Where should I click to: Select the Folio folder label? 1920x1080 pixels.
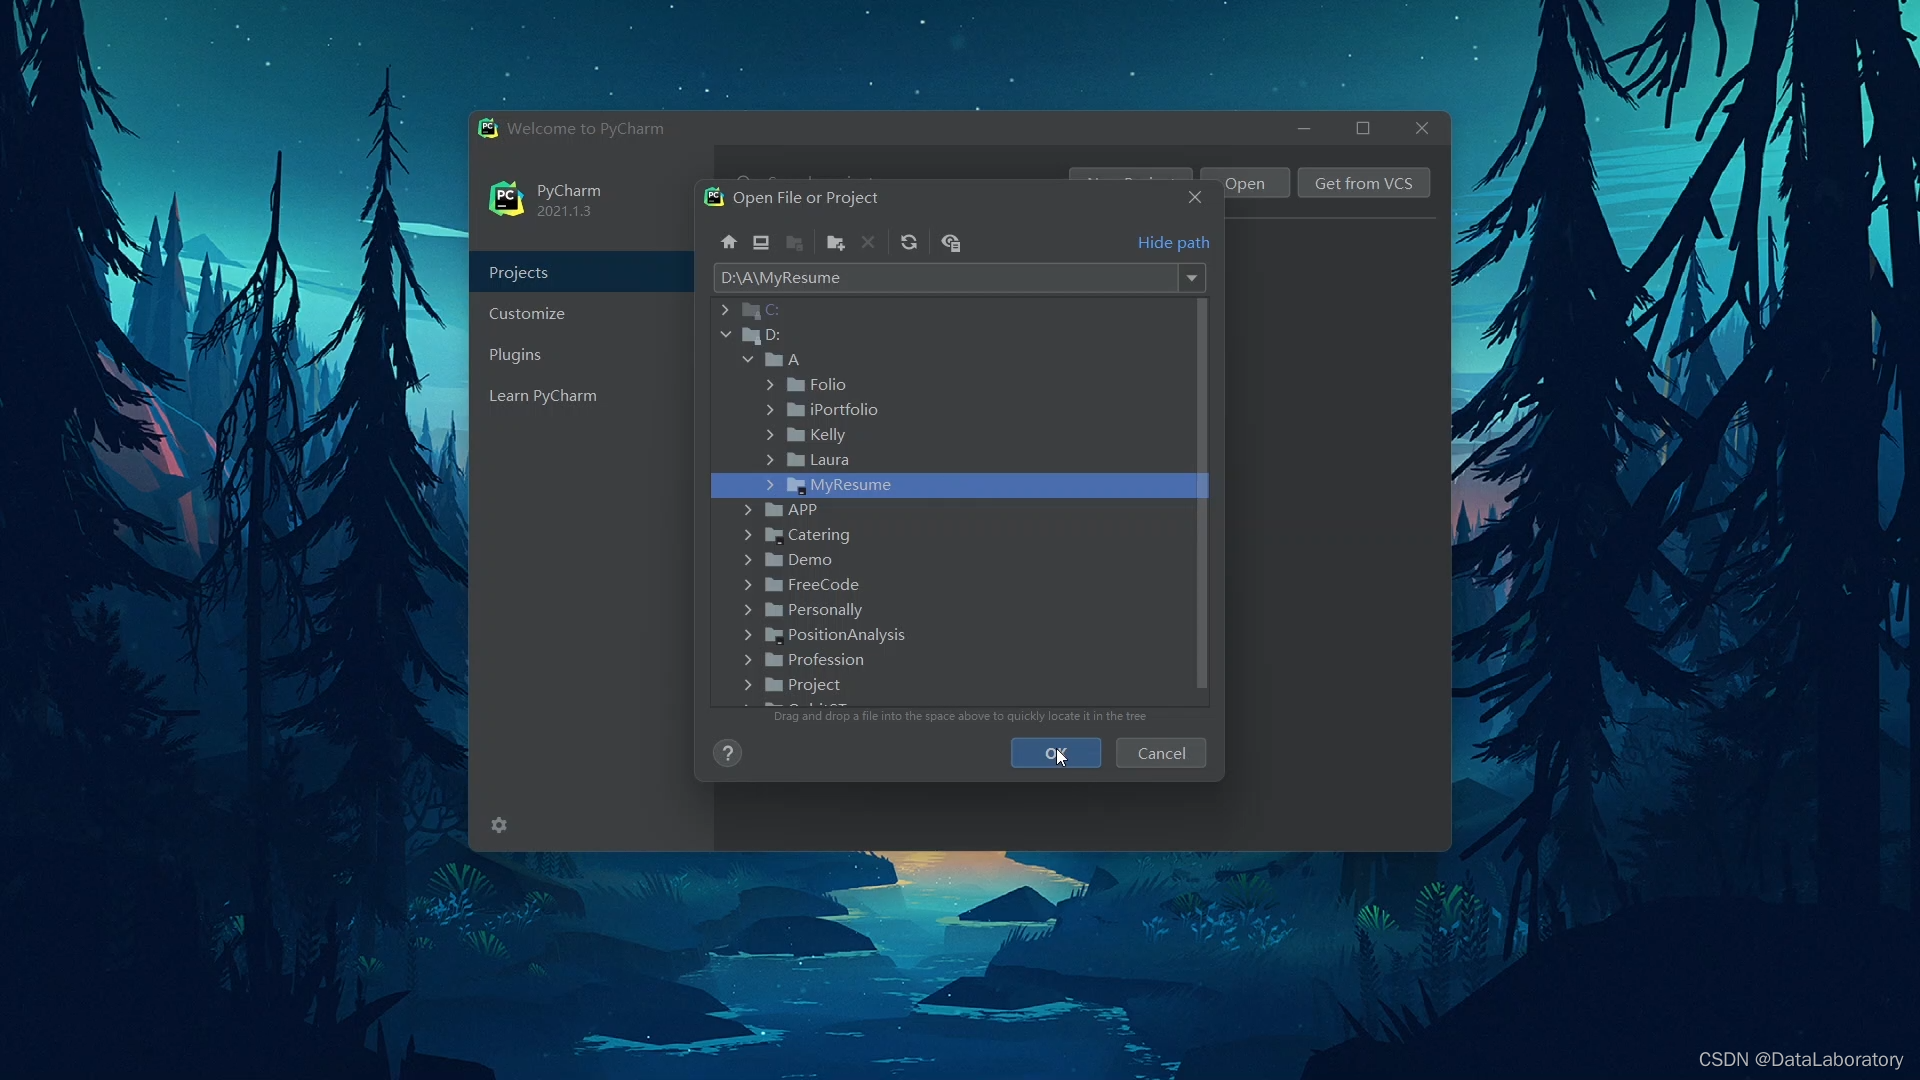coord(828,385)
